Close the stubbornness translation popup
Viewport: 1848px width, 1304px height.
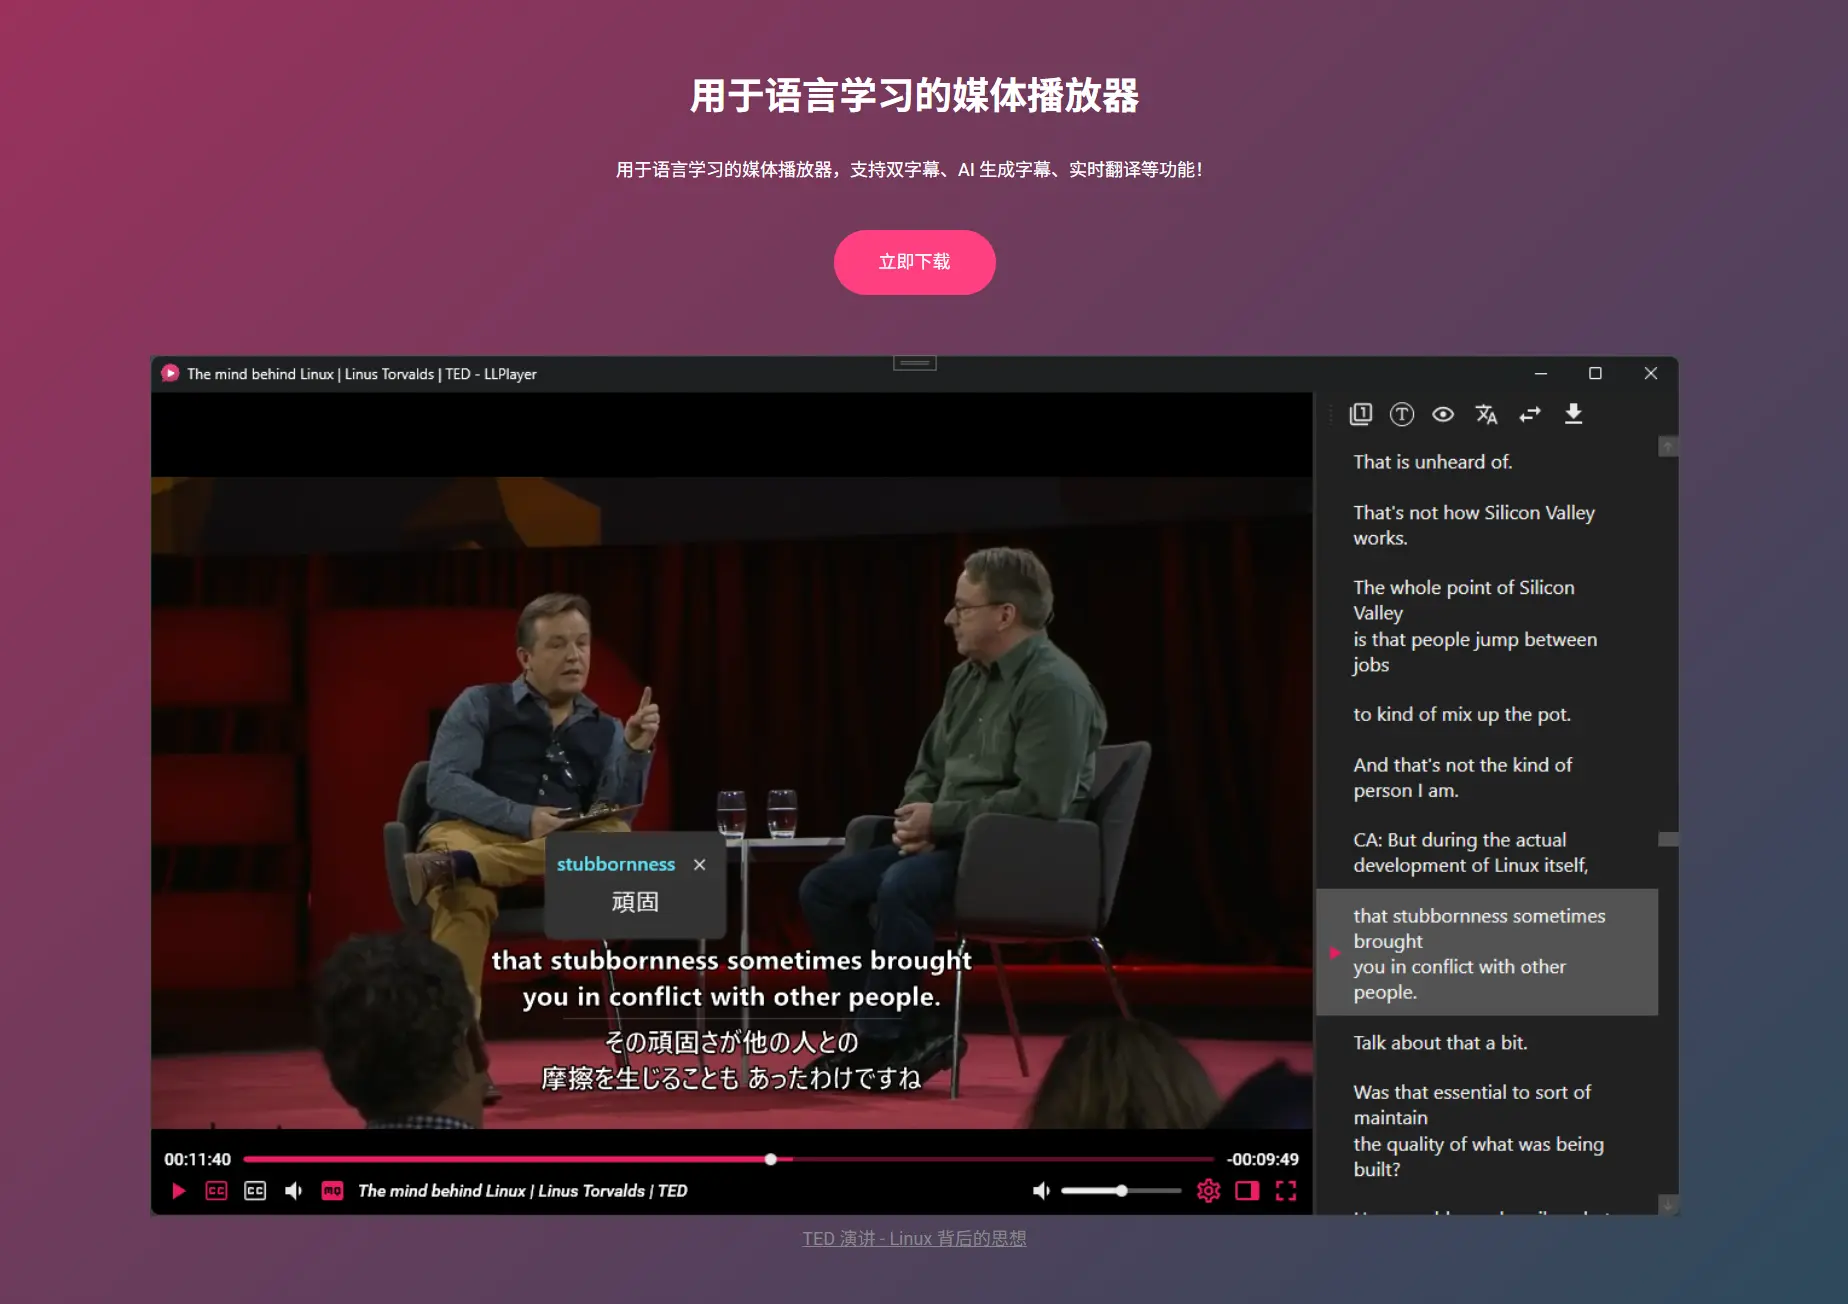click(700, 864)
